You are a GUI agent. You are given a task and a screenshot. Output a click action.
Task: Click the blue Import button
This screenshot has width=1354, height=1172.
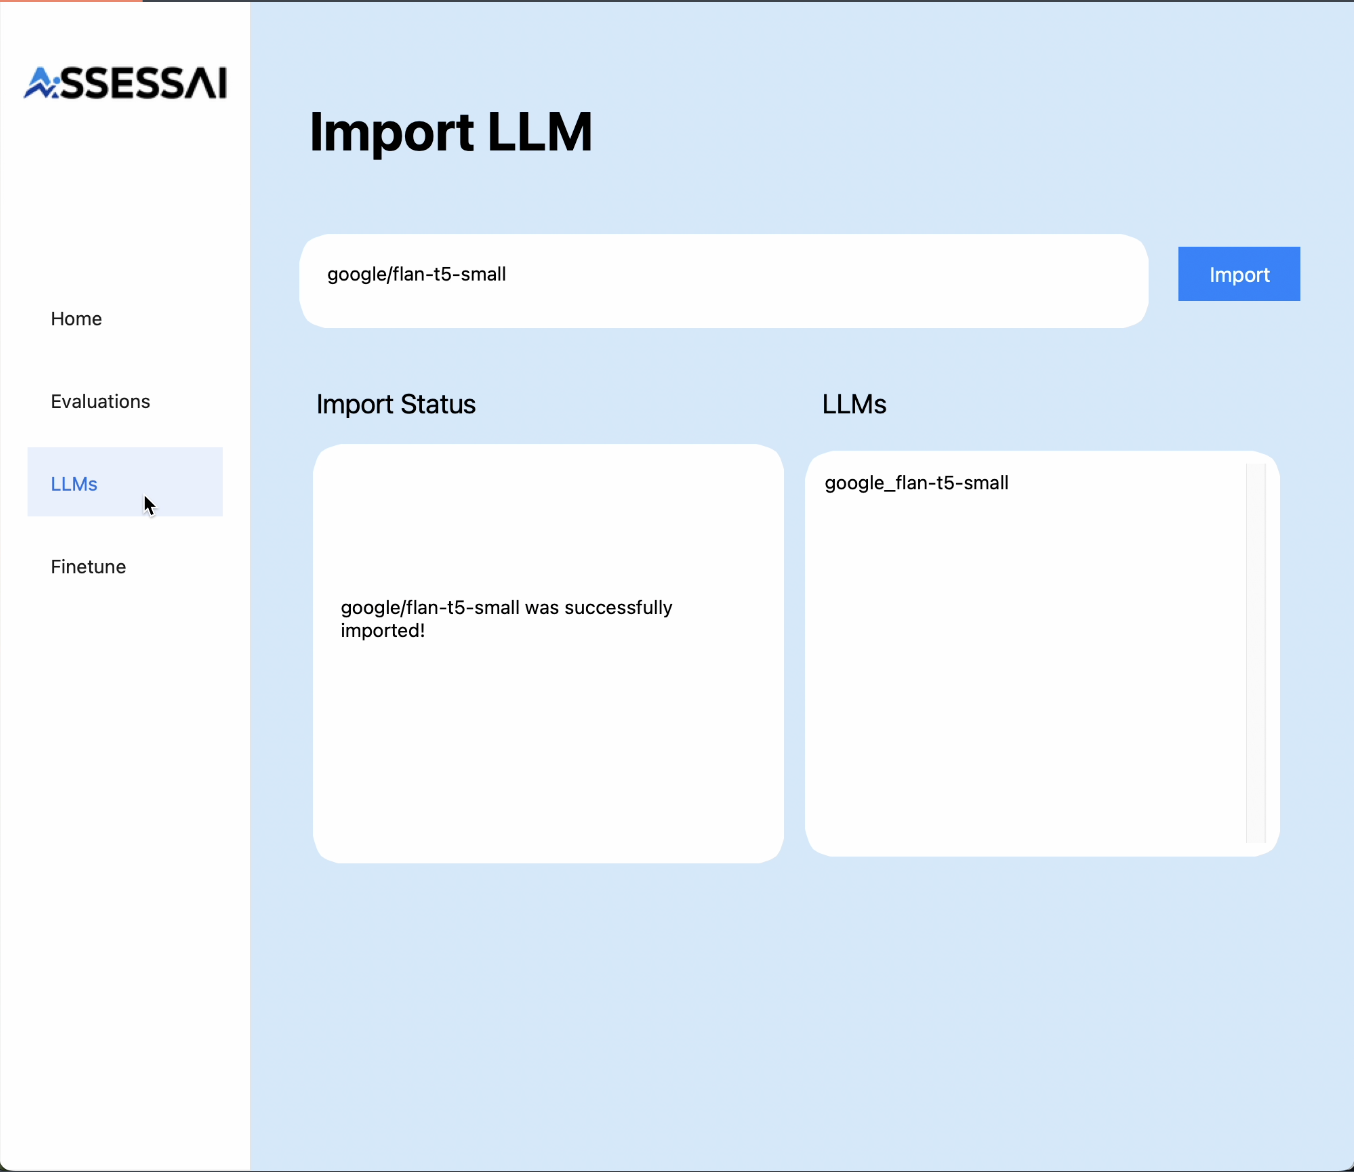click(x=1239, y=274)
